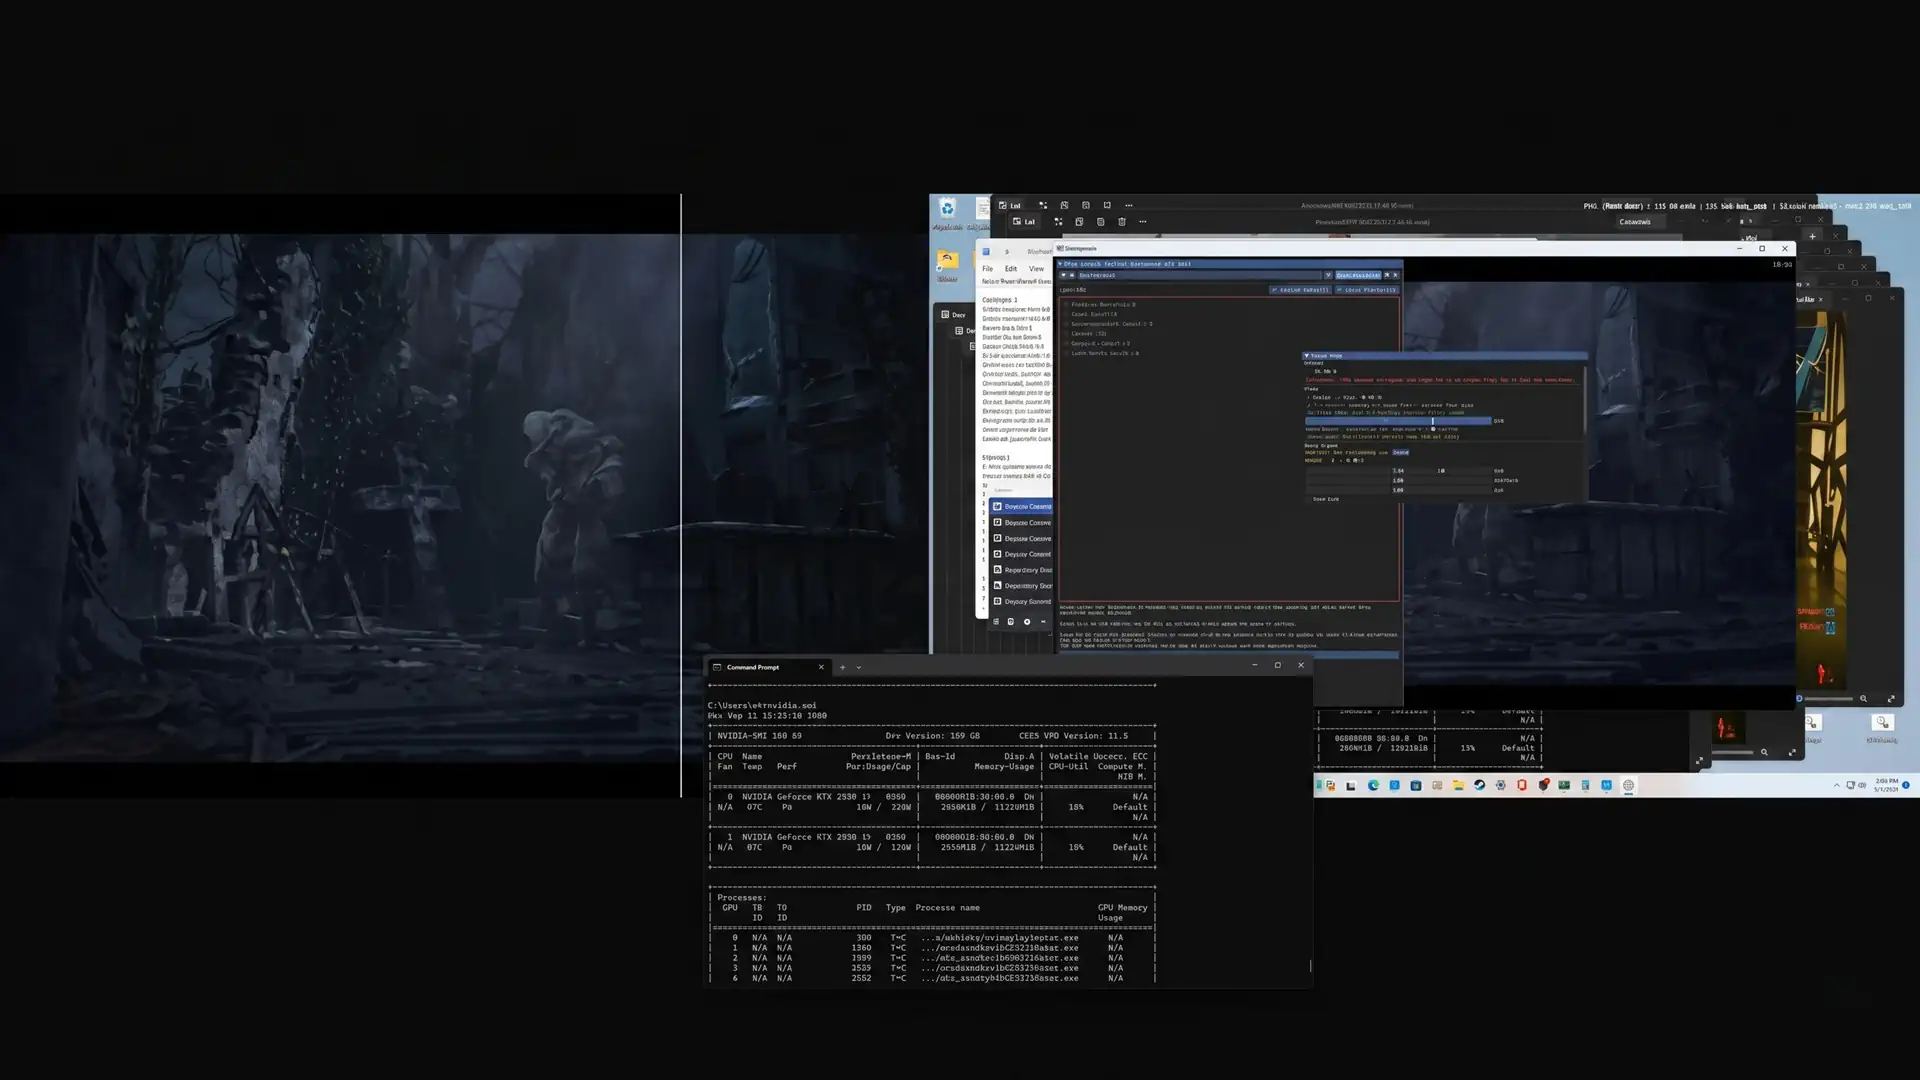
Task: Add a new tab in Command Prompt with plus
Action: (842, 667)
